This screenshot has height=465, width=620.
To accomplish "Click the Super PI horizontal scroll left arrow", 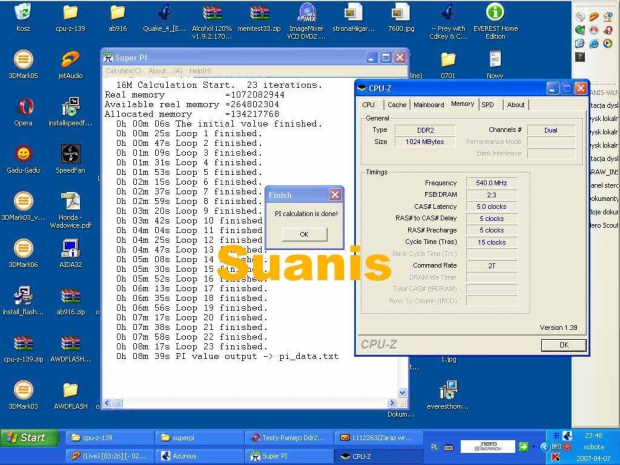I will pos(107,403).
